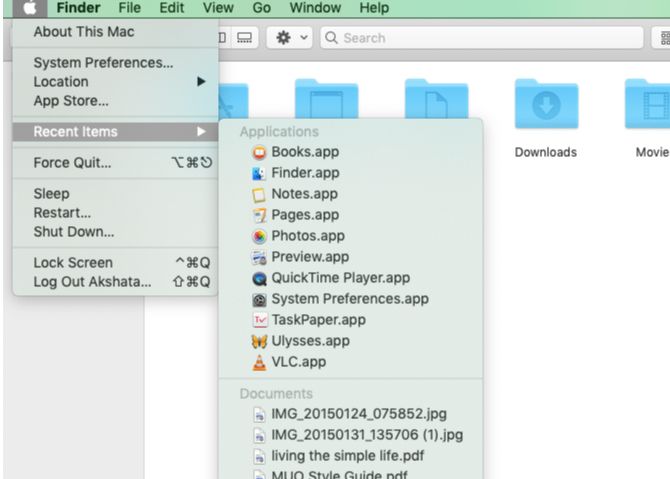This screenshot has height=479, width=670.
Task: Open the Go menu in menu bar
Action: (x=262, y=8)
